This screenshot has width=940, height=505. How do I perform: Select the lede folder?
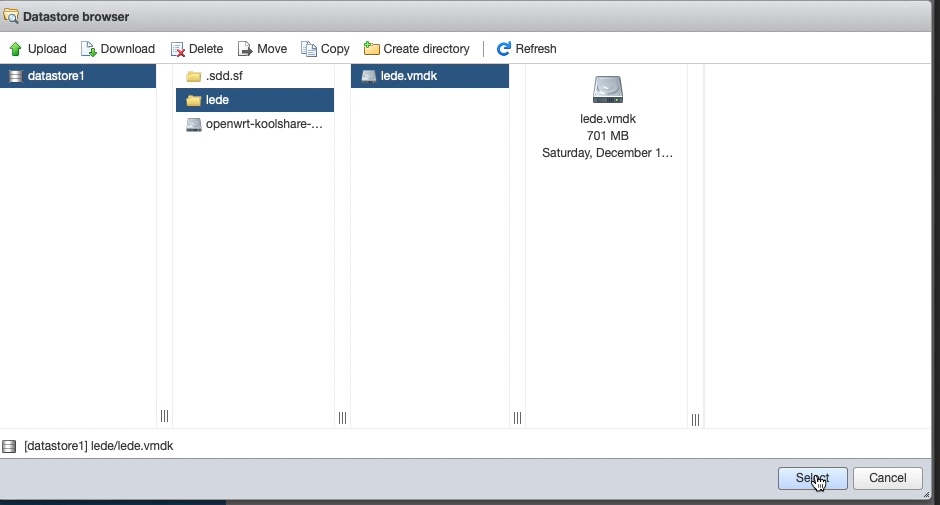pyautogui.click(x=217, y=100)
